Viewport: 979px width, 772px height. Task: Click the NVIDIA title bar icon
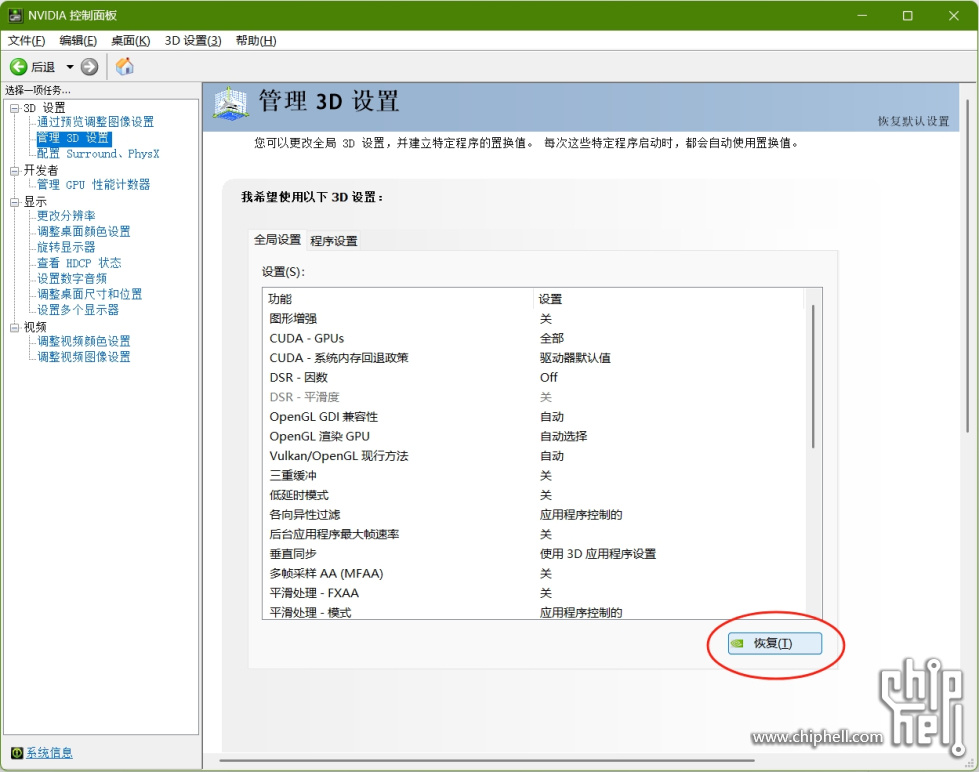point(15,15)
